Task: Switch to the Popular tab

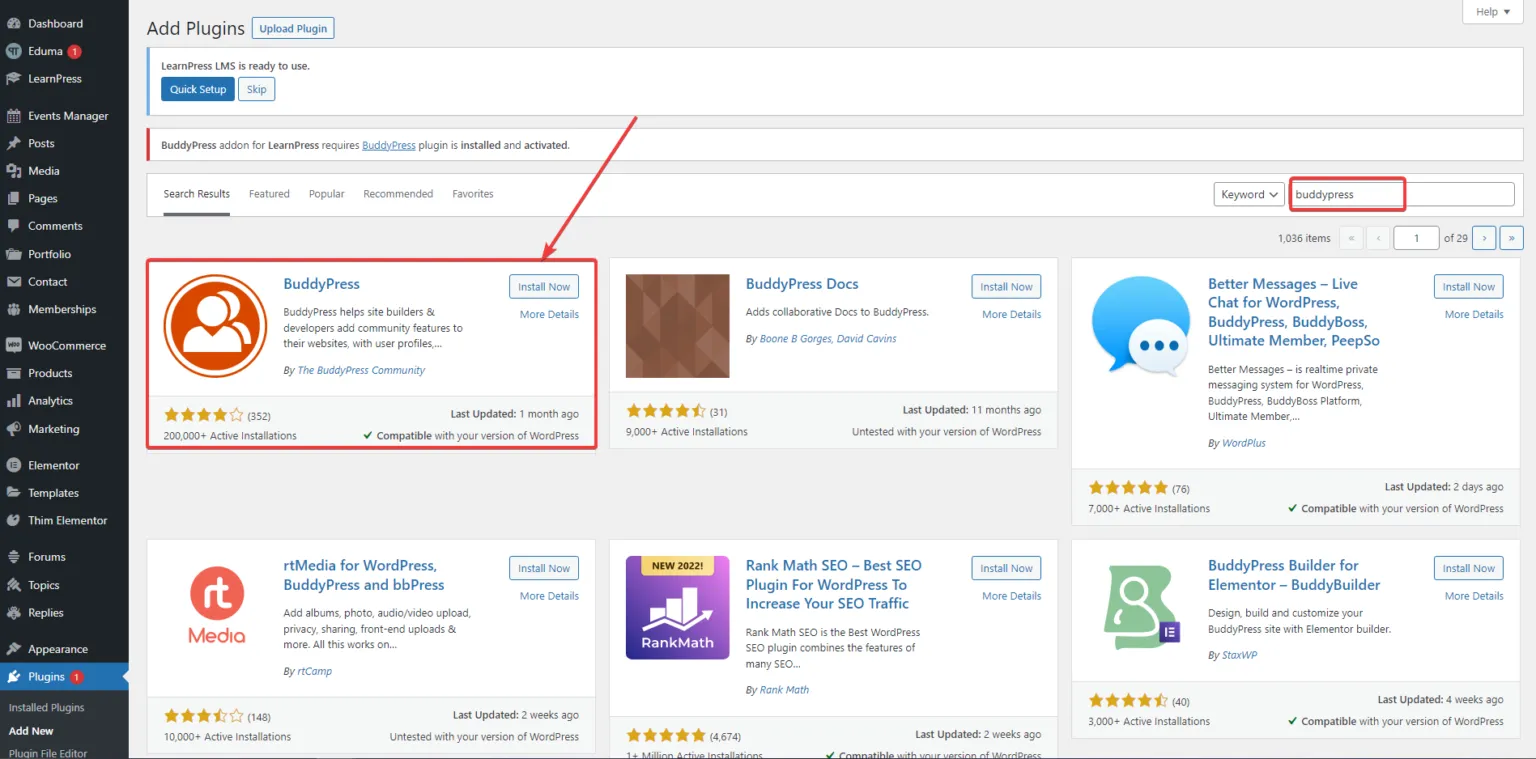Action: (326, 194)
